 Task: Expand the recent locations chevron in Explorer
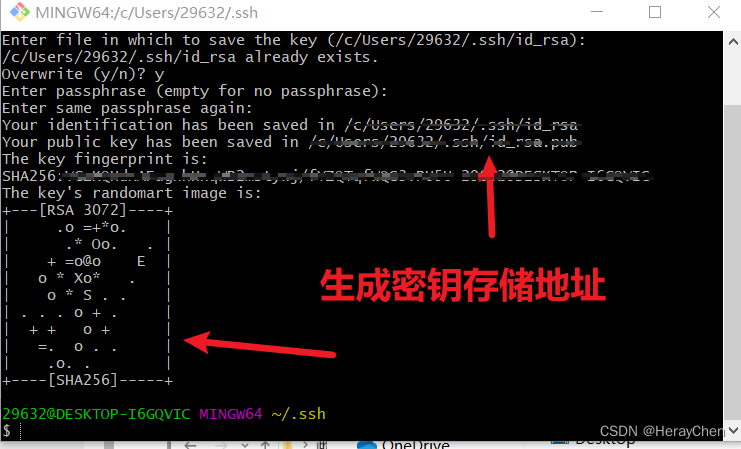pos(245,445)
